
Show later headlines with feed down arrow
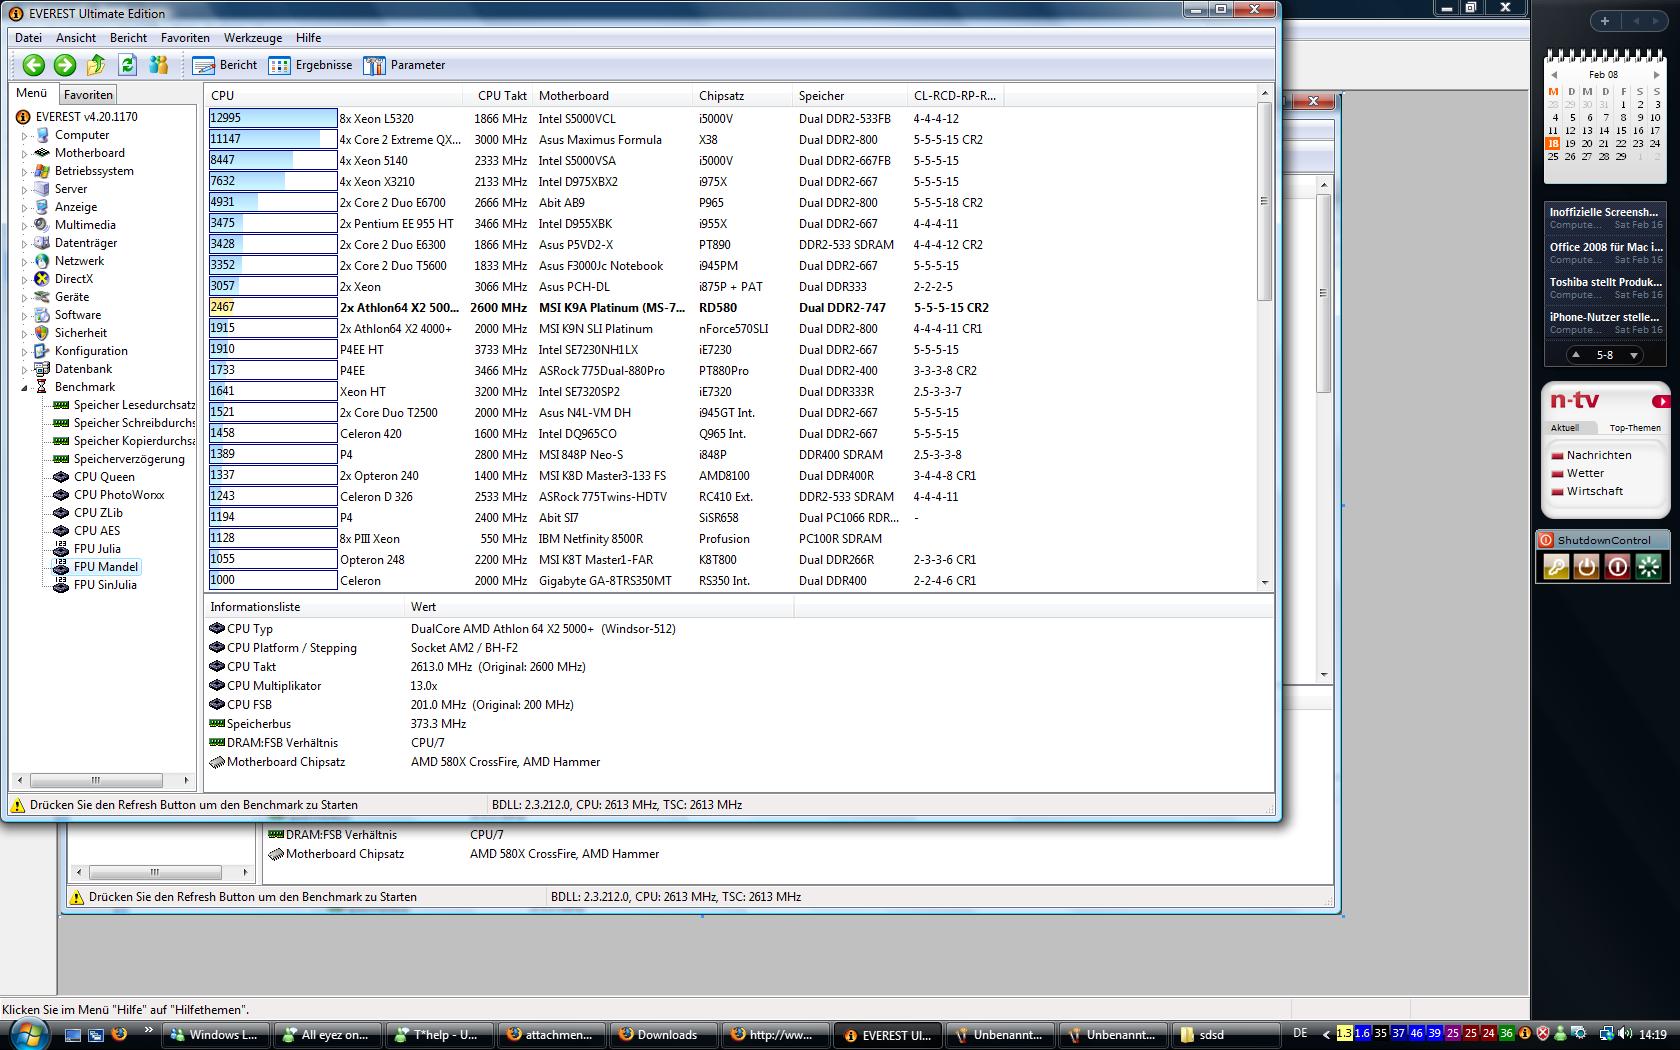pos(1634,355)
